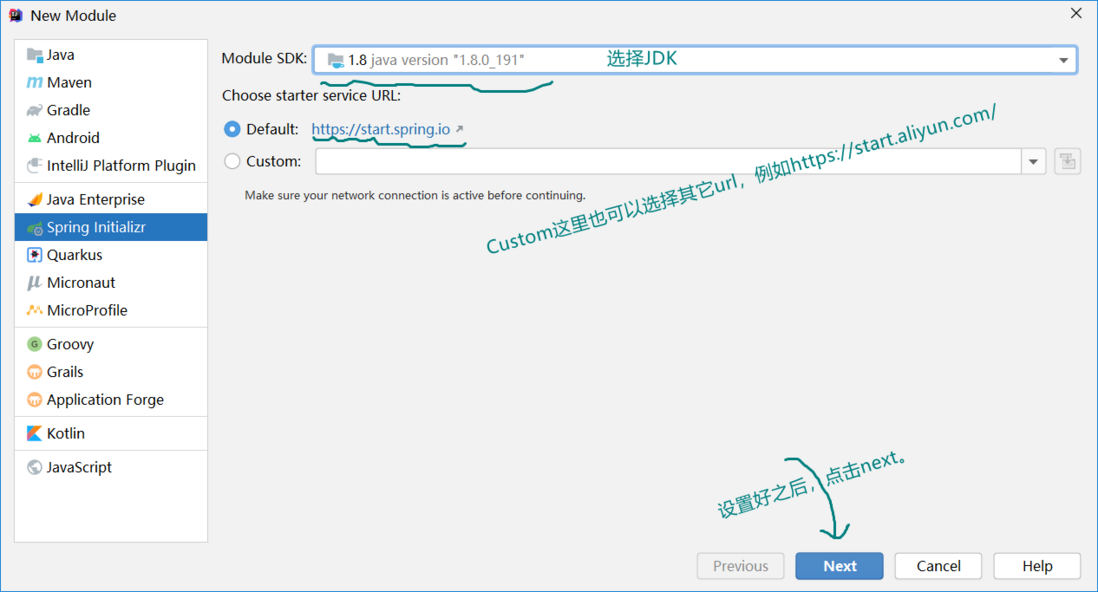Click 'Choose starter service URL:' text

click(x=311, y=96)
